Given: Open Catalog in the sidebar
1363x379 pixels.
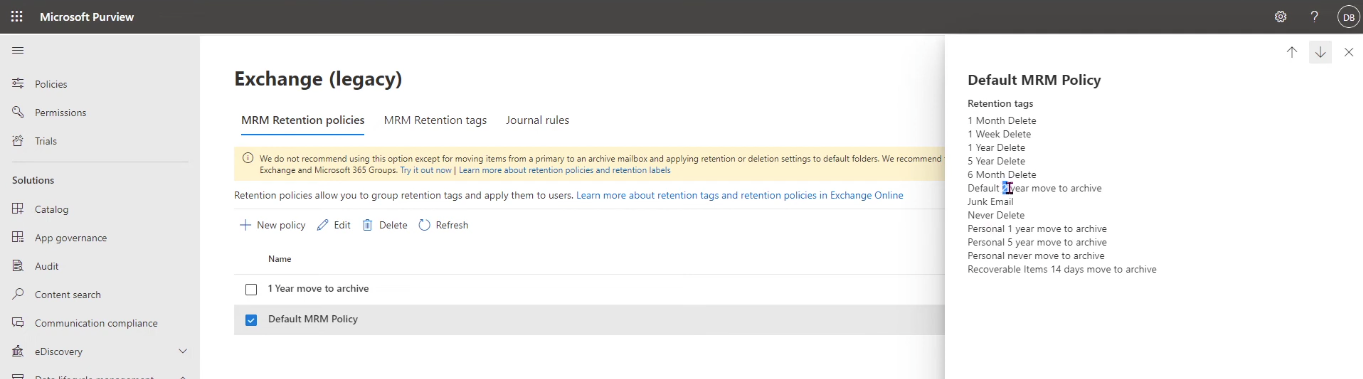Looking at the screenshot, I should 51,210.
